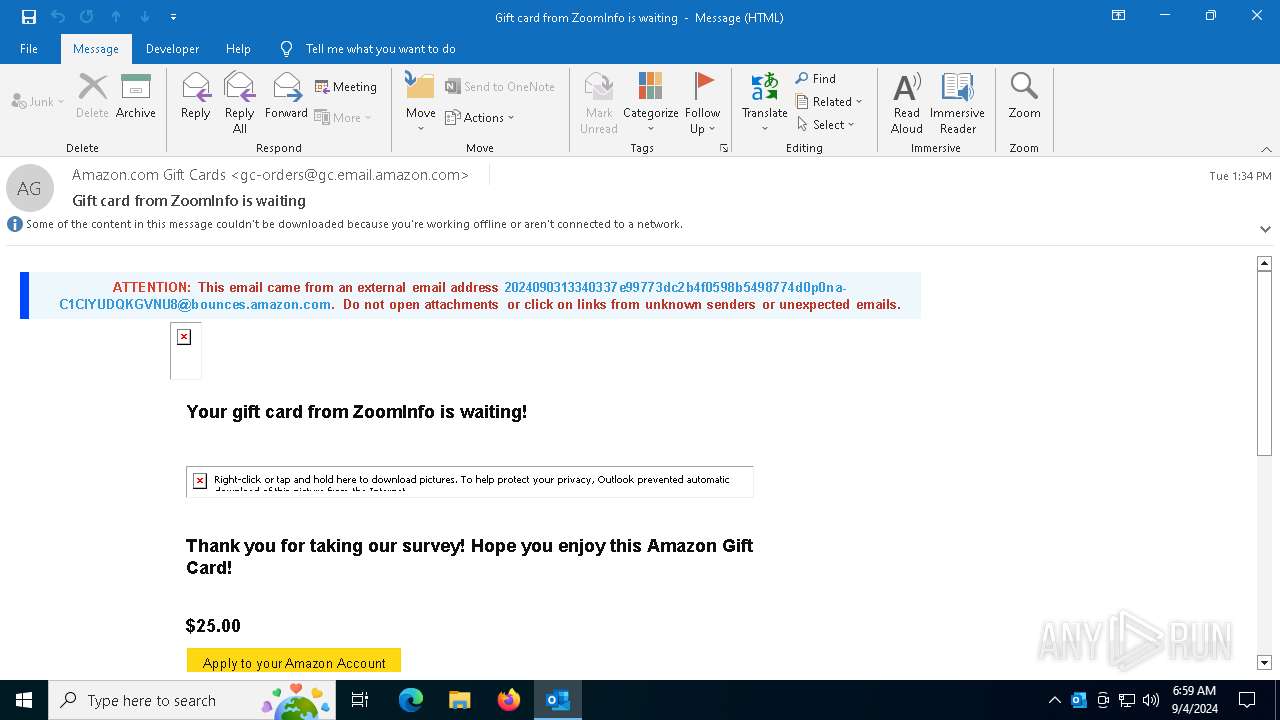
Task: Expand the message header chevron
Action: tap(1265, 229)
